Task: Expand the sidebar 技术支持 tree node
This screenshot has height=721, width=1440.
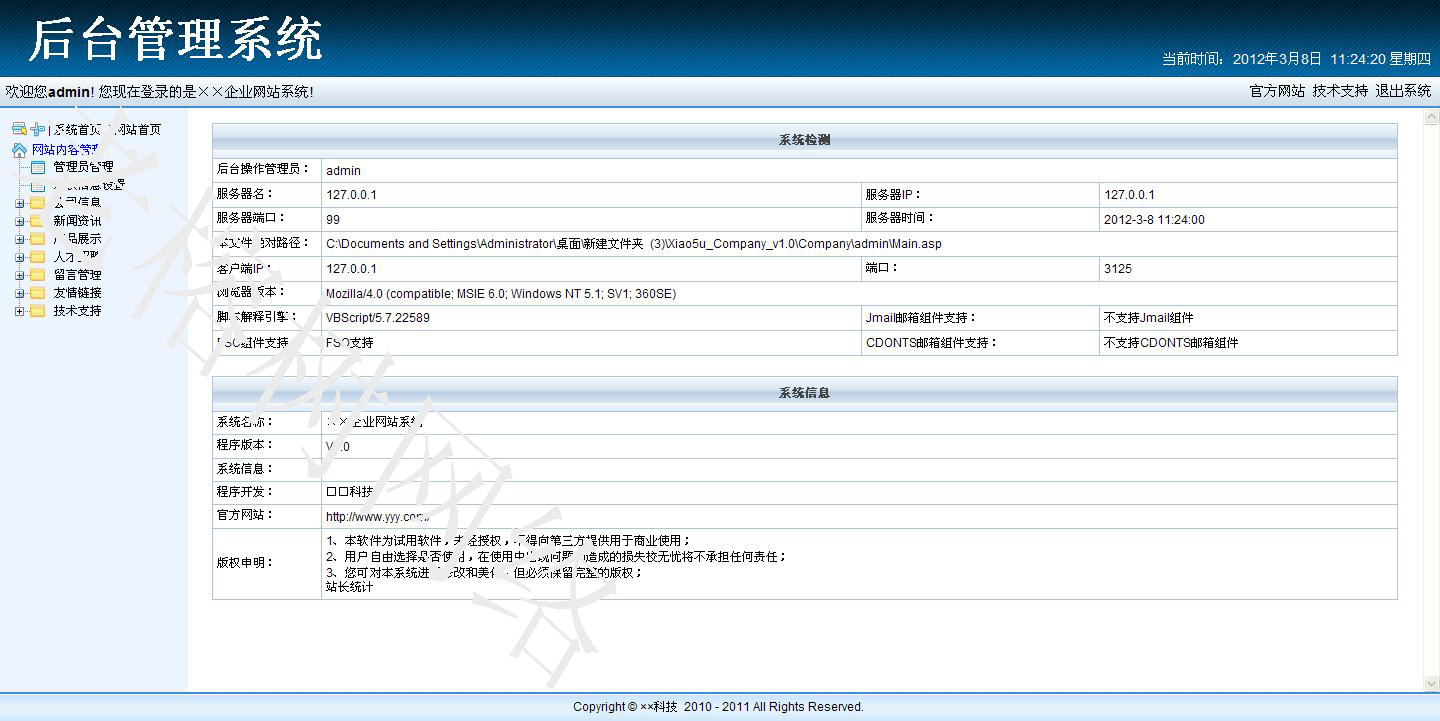Action: (x=20, y=311)
